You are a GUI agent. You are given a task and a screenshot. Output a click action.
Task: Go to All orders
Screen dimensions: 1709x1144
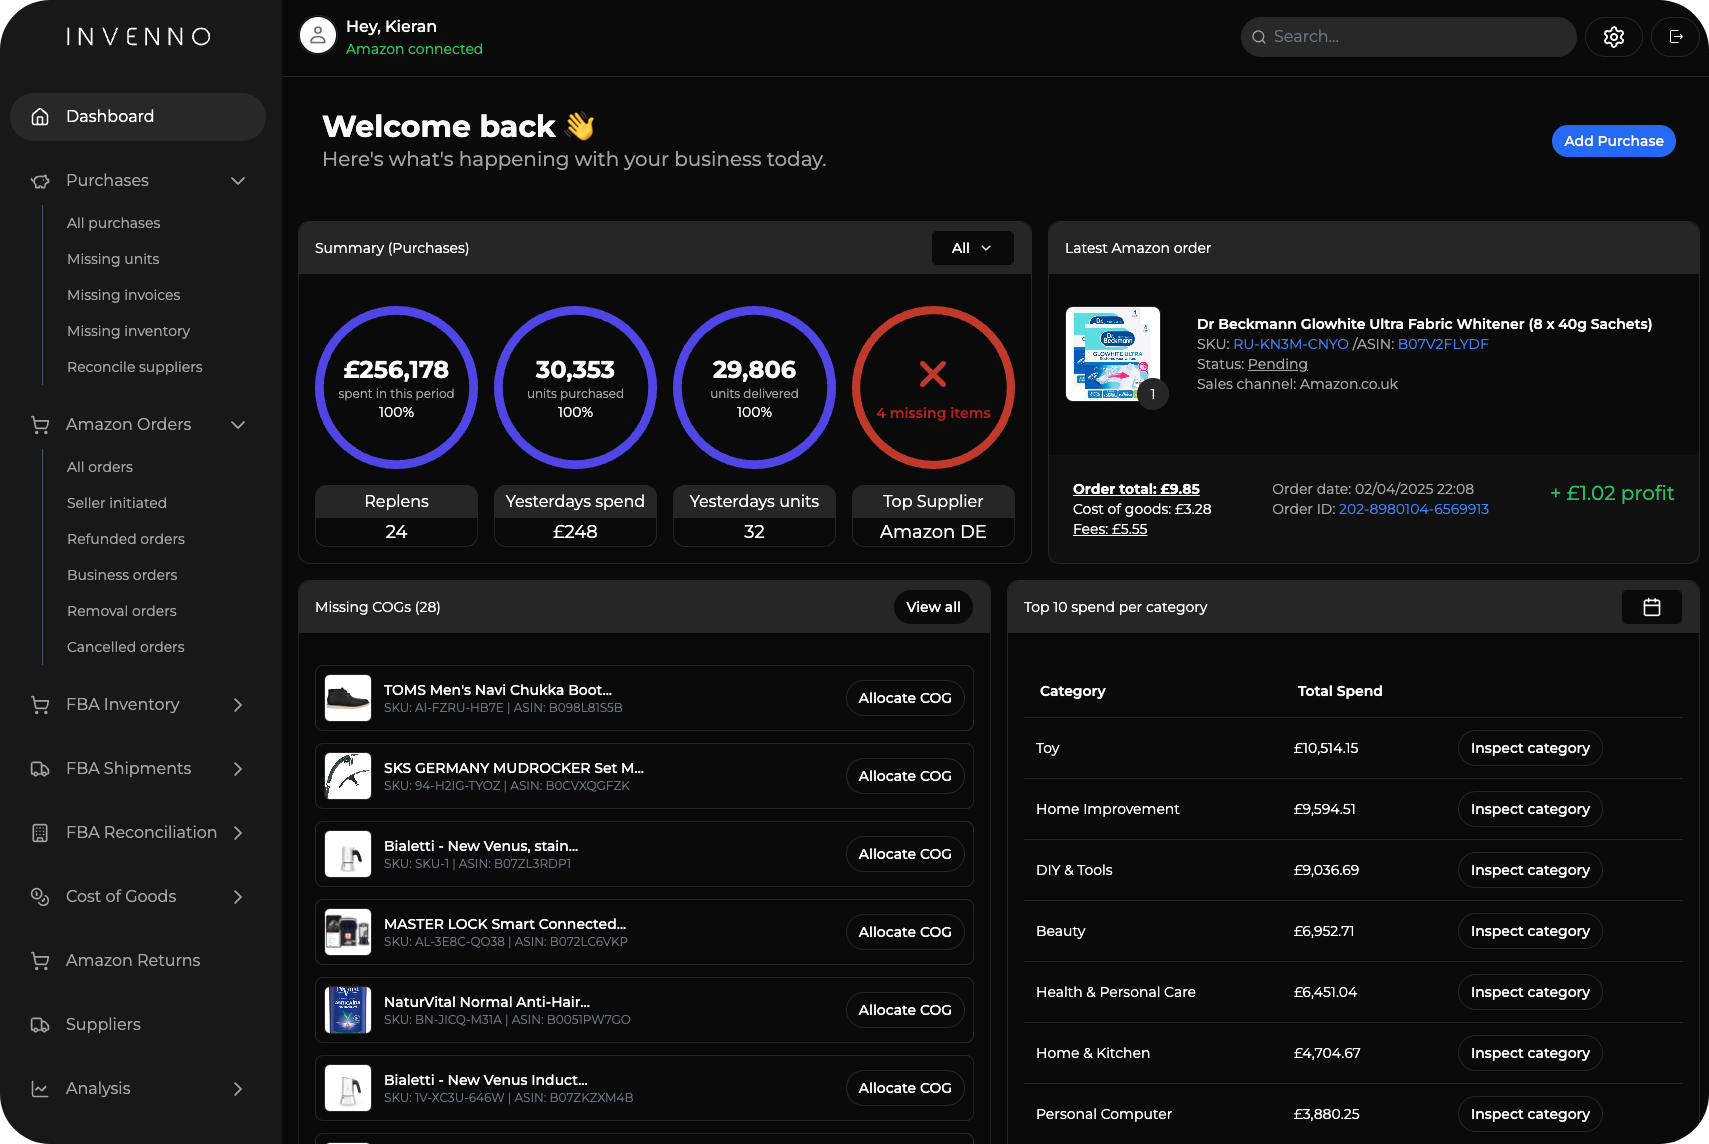coord(100,467)
